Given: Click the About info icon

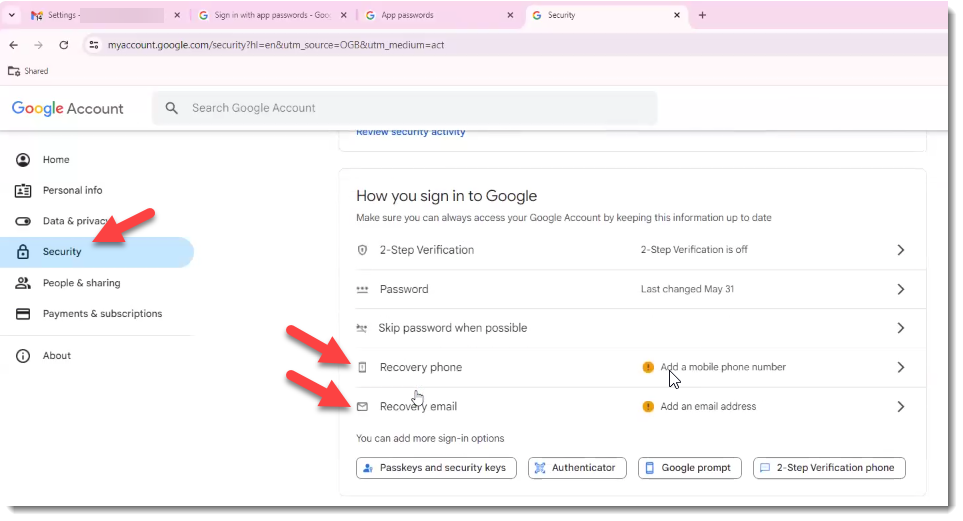Looking at the screenshot, I should coord(23,356).
